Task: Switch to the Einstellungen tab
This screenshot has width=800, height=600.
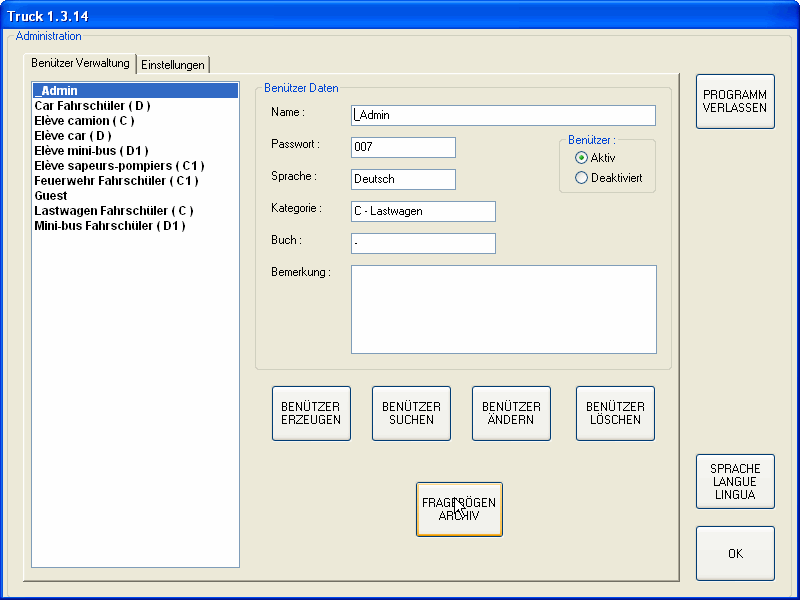Action: 173,65
